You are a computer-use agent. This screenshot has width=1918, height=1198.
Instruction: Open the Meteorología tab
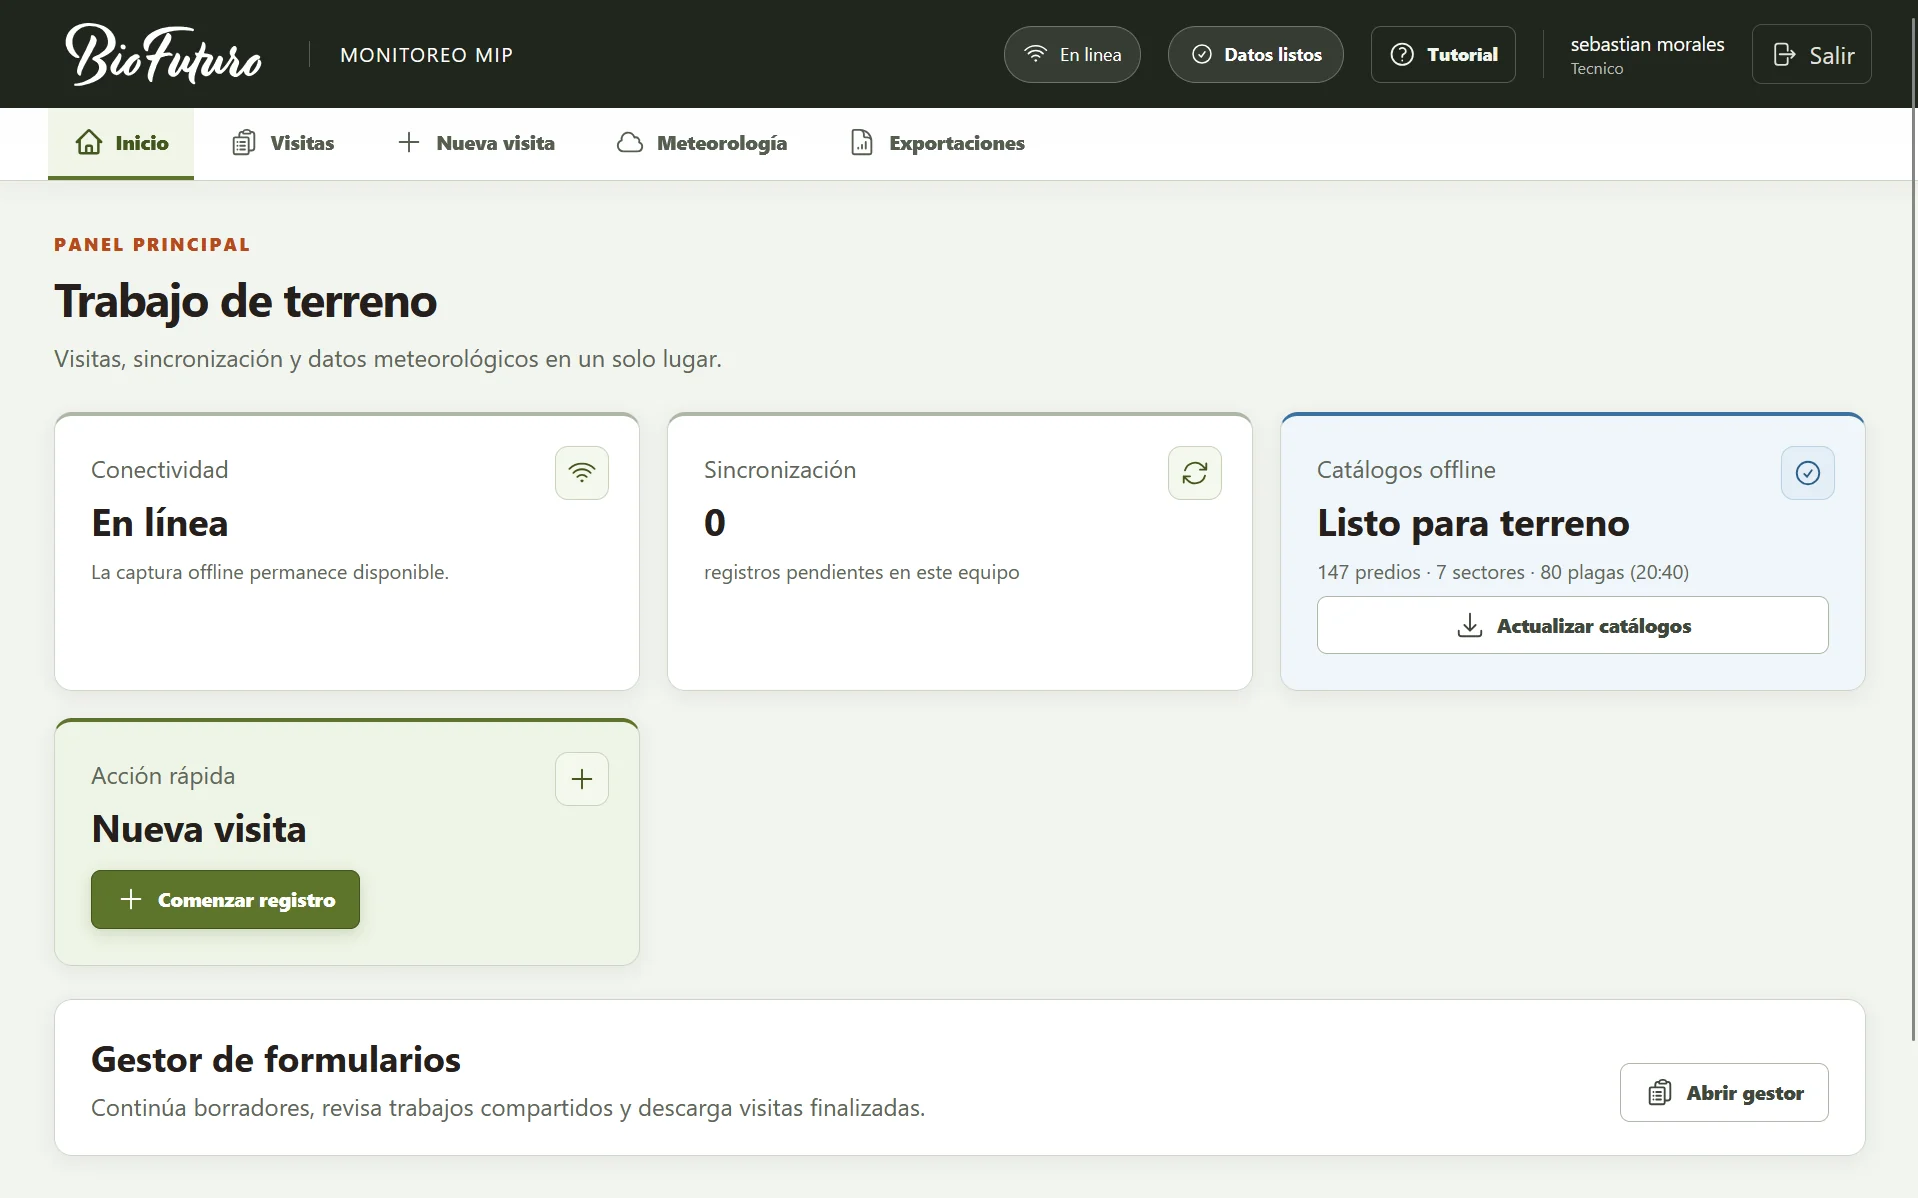click(x=702, y=143)
